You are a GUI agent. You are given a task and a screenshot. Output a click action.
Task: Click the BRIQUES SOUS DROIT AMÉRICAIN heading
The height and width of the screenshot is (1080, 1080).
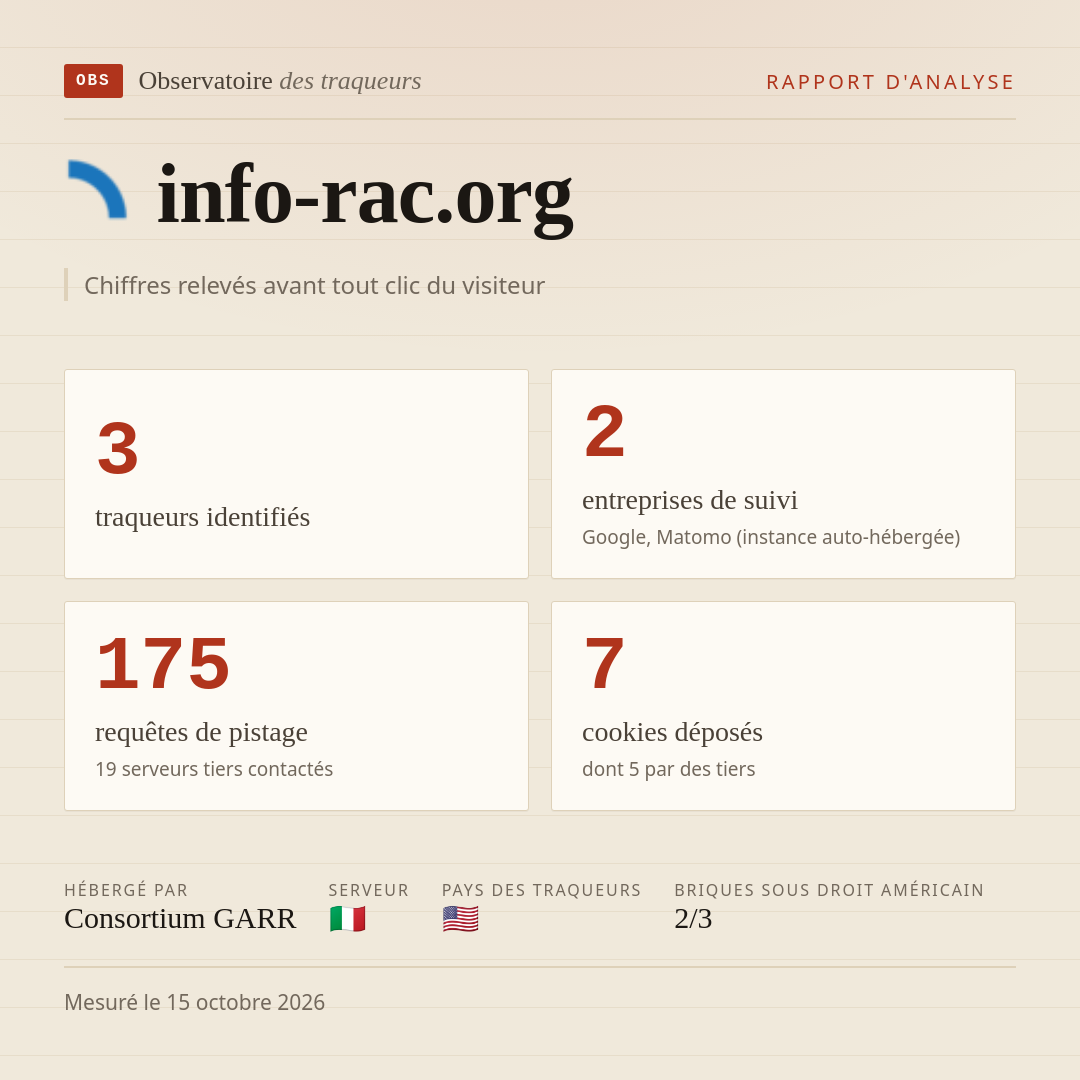pos(829,890)
